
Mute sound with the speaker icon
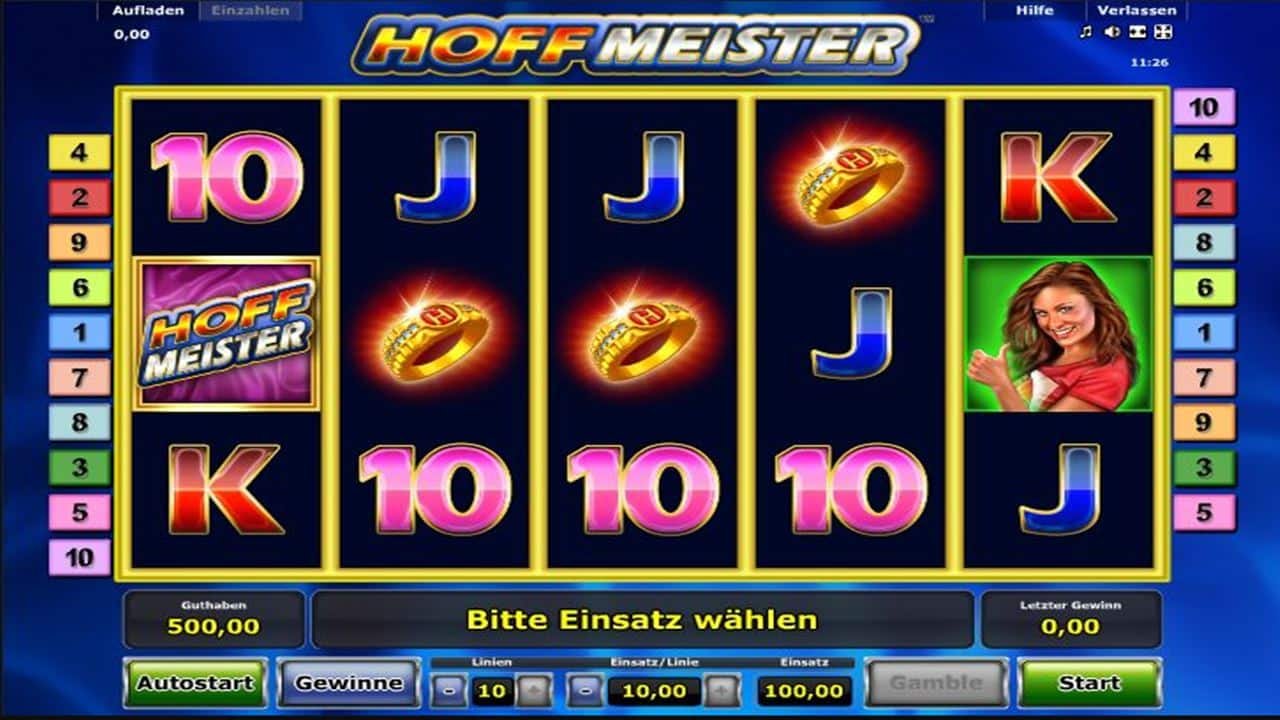click(1111, 32)
